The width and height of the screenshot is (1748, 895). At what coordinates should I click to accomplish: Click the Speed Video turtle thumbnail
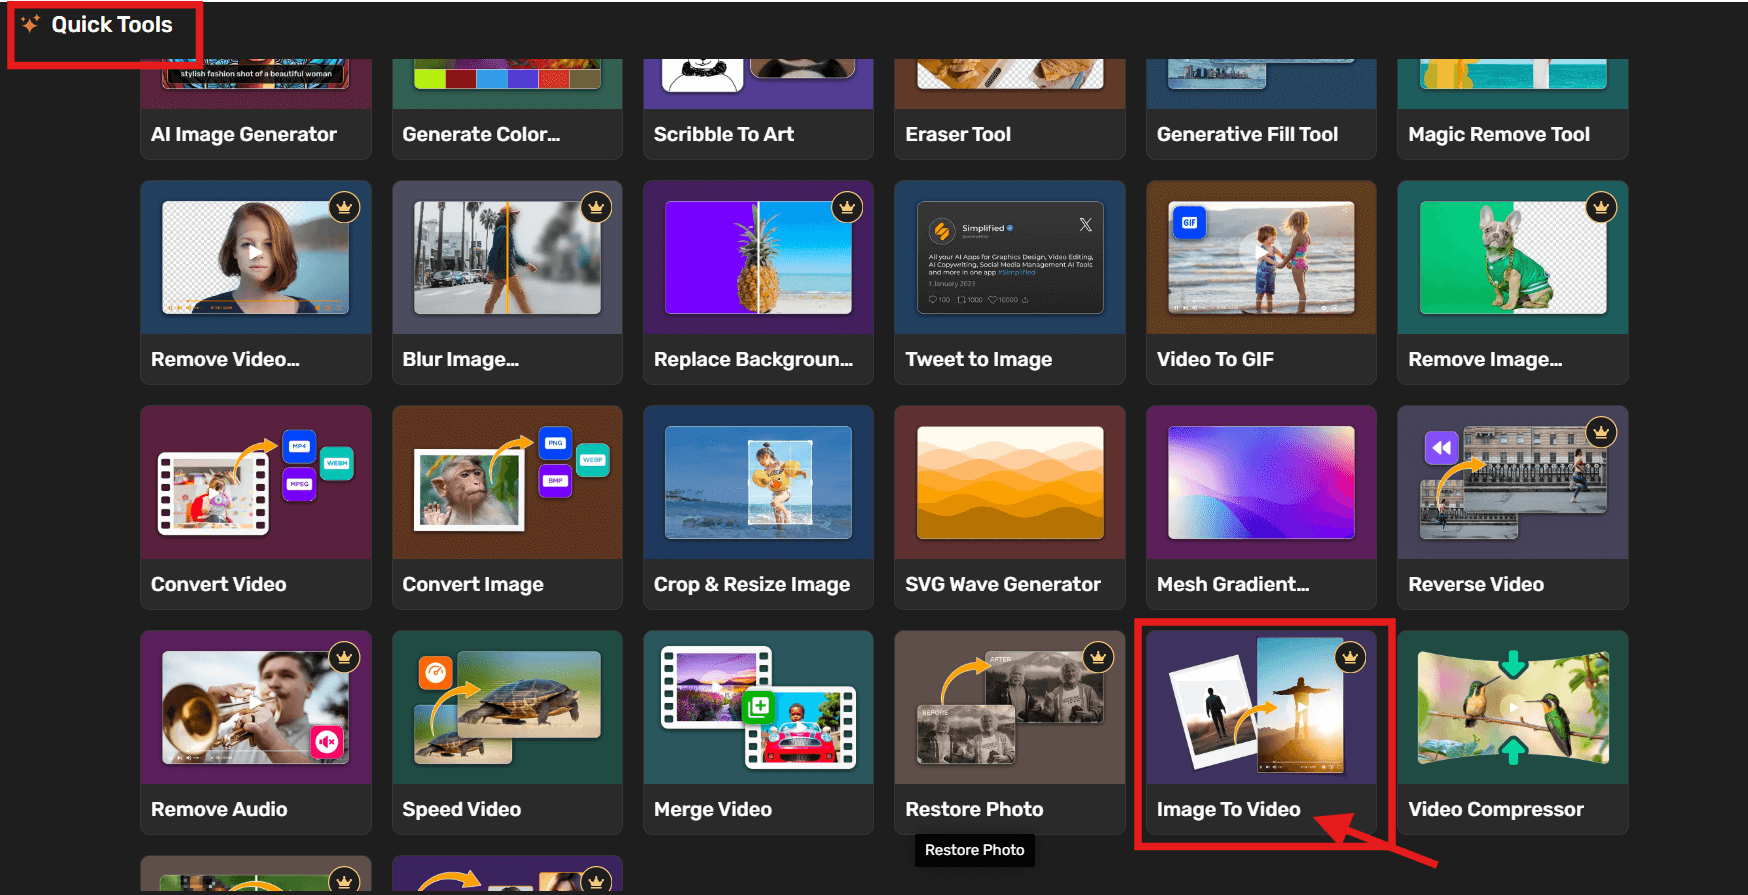click(x=507, y=708)
